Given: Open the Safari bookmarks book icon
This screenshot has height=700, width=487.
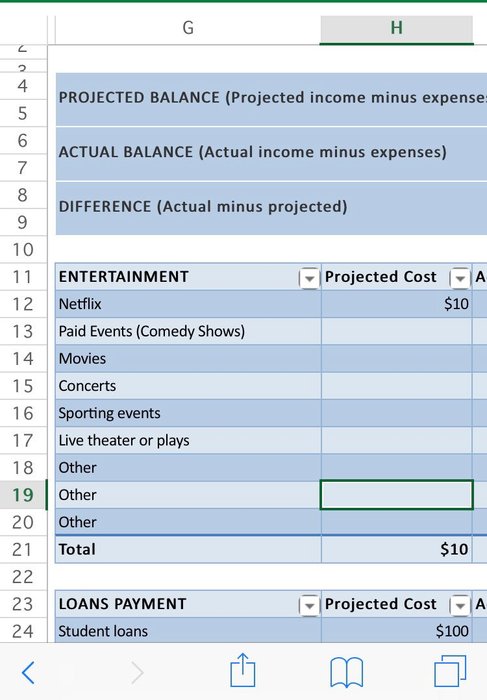Looking at the screenshot, I should 346,672.
